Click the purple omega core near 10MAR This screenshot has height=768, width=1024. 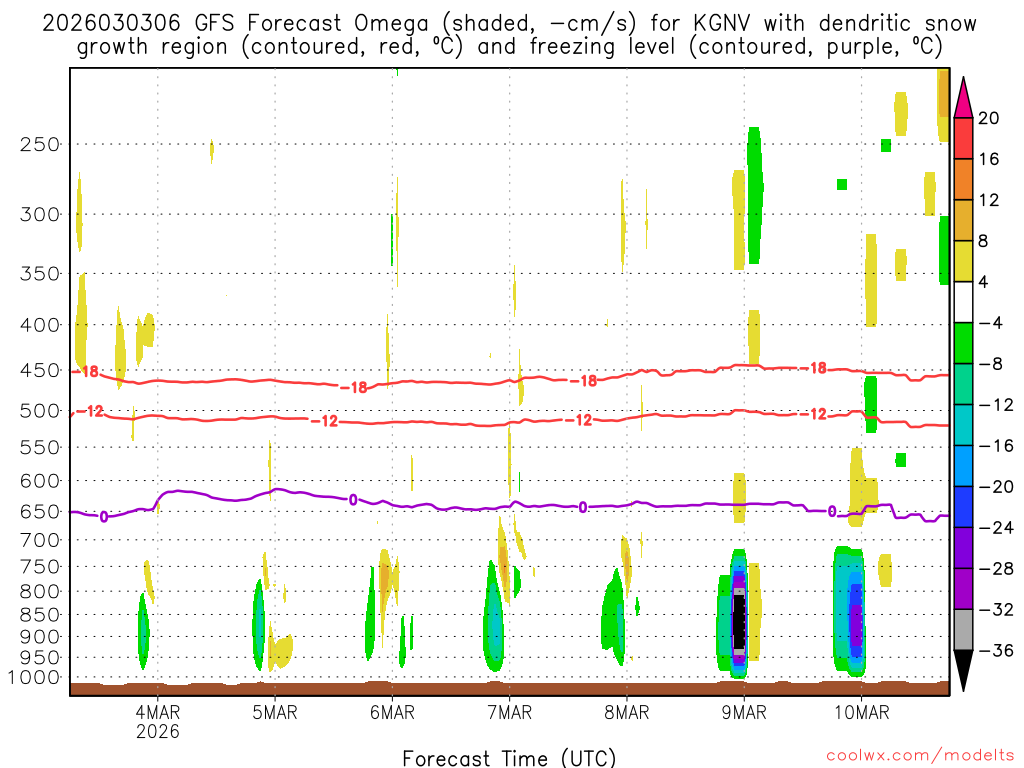(x=856, y=620)
